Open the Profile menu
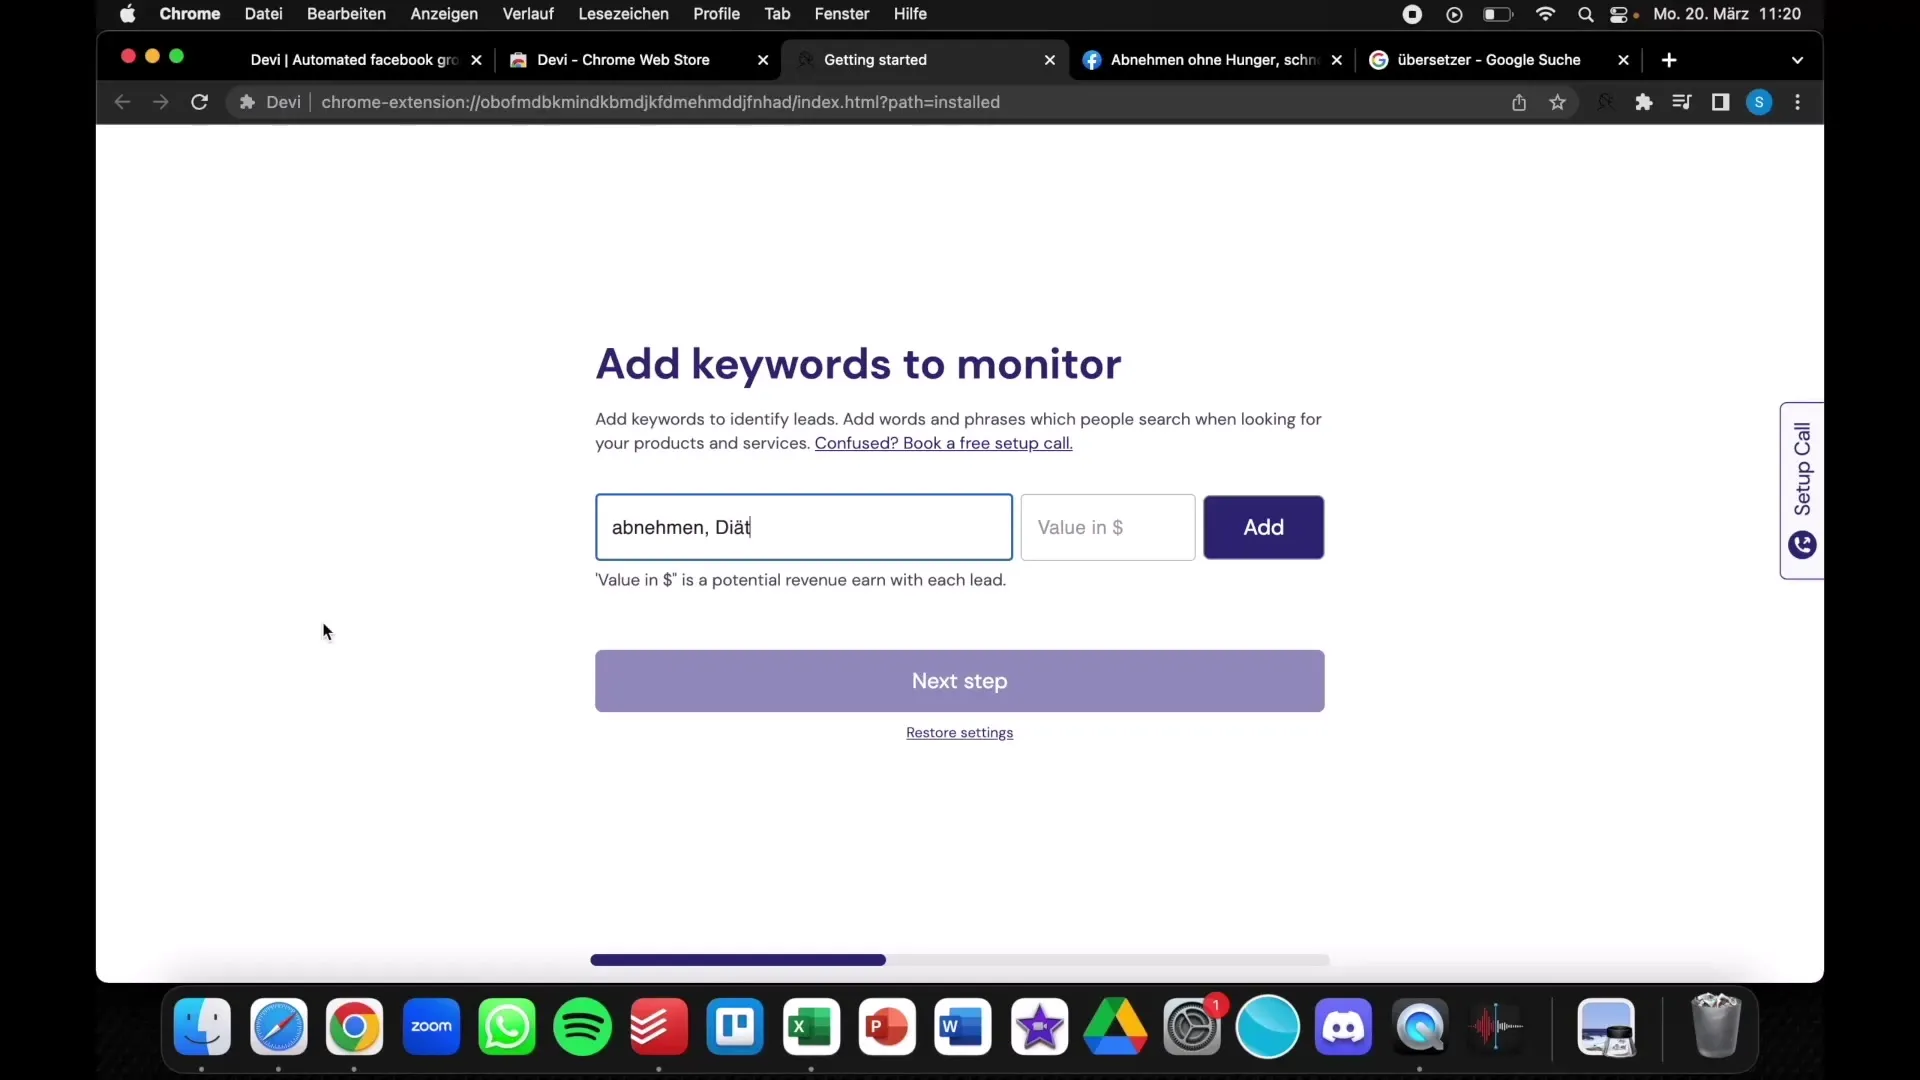 [x=716, y=14]
